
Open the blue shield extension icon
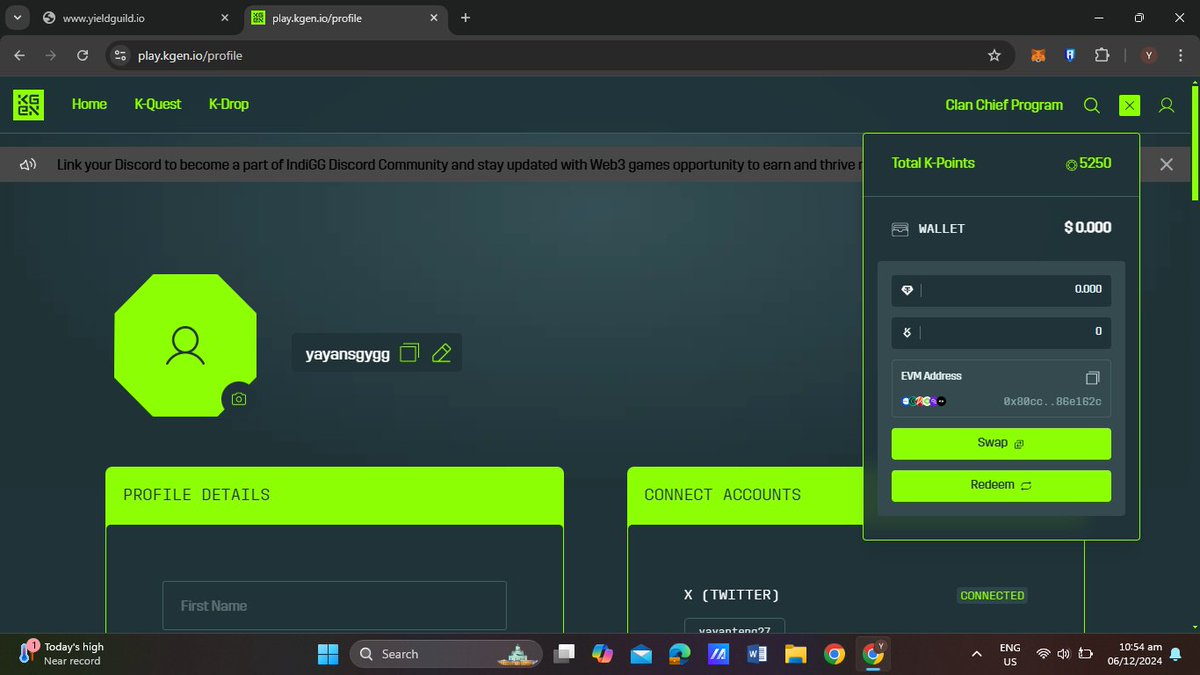coord(1069,56)
